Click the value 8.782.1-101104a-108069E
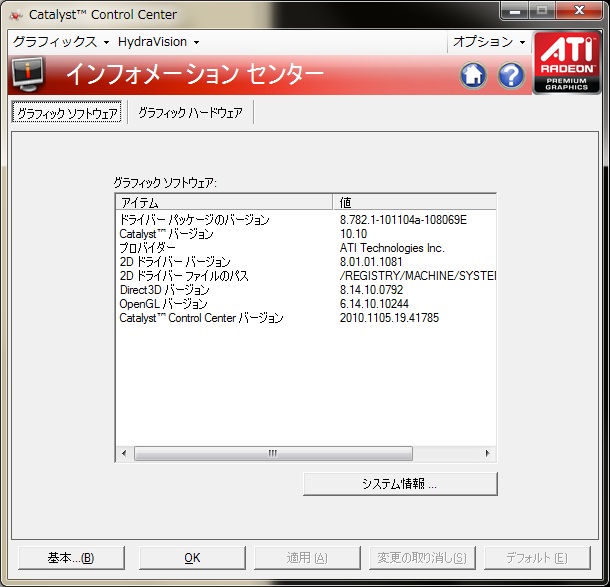 point(403,220)
